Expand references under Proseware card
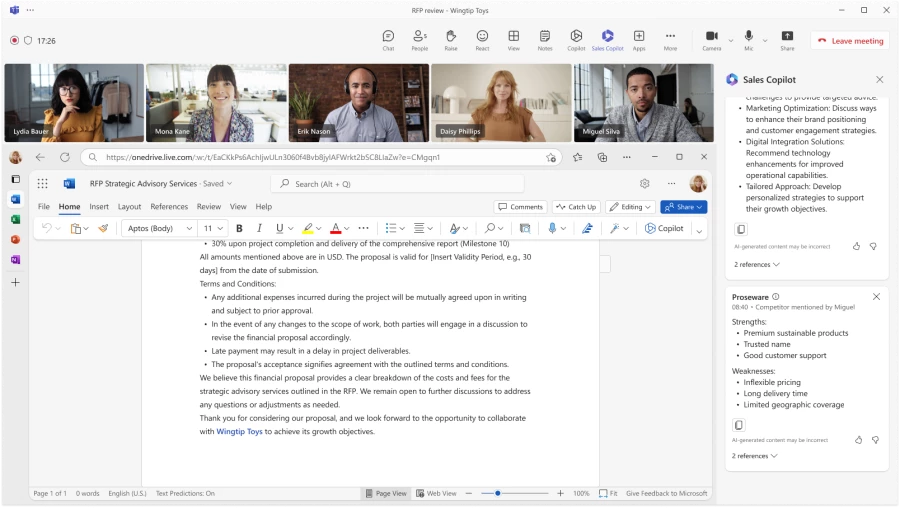900x508 pixels. 755,456
